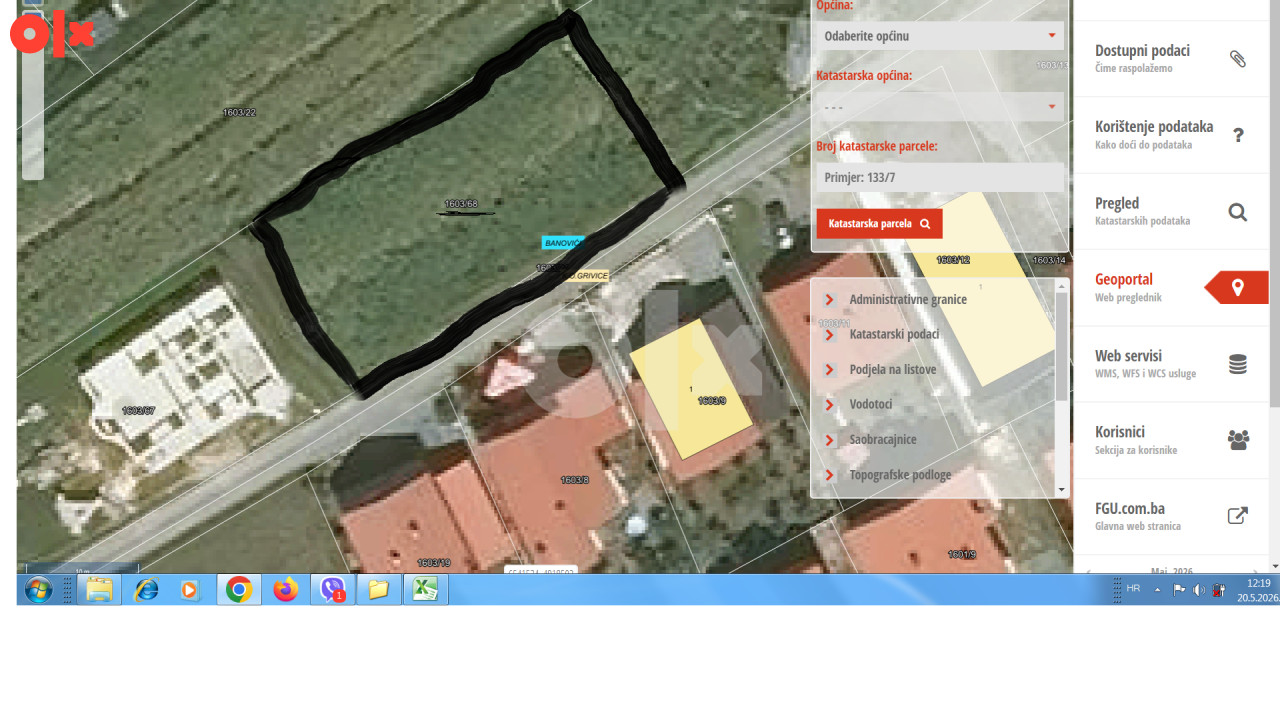1280x720 pixels.
Task: Open the Korištenje podataka menu item
Action: [x=1171, y=135]
